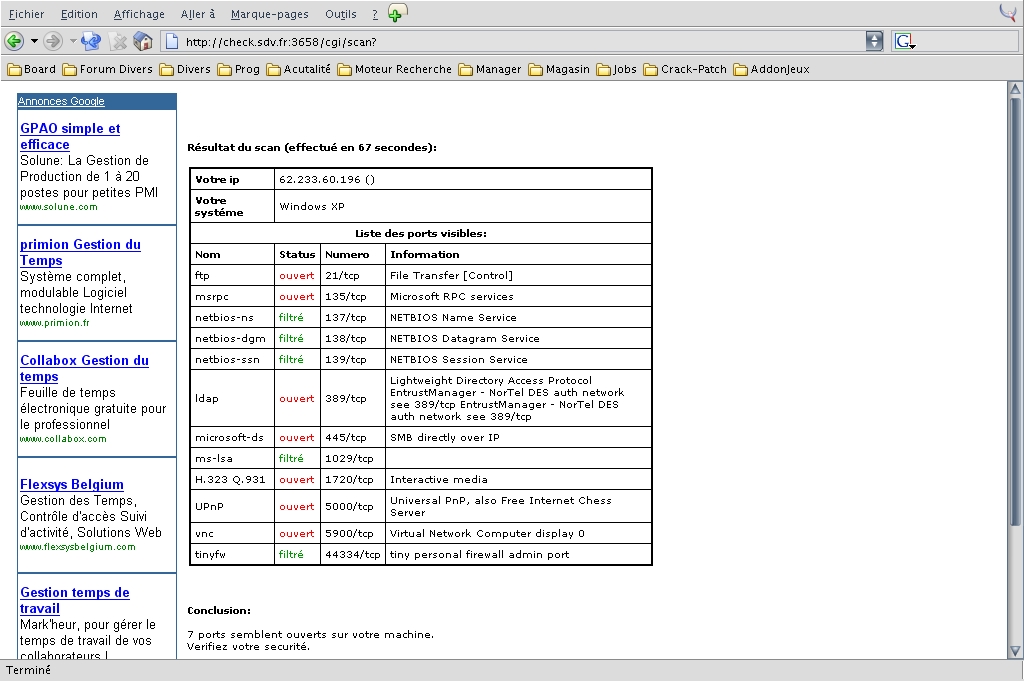Screen dimensions: 1024x681
Task: Open the Fichier menu
Action: tap(27, 14)
